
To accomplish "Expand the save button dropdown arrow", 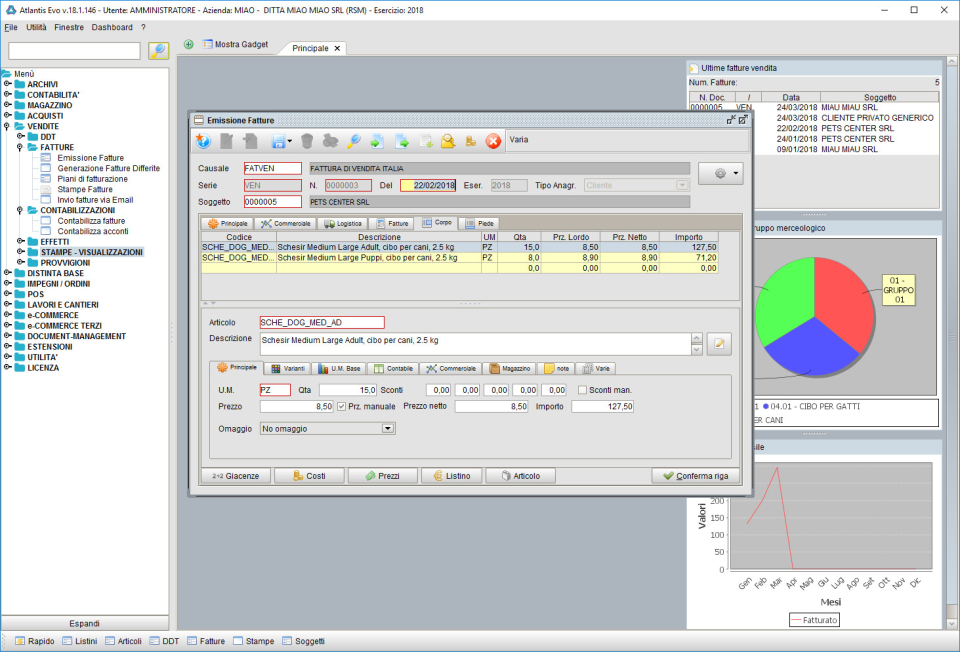I will (x=289, y=141).
